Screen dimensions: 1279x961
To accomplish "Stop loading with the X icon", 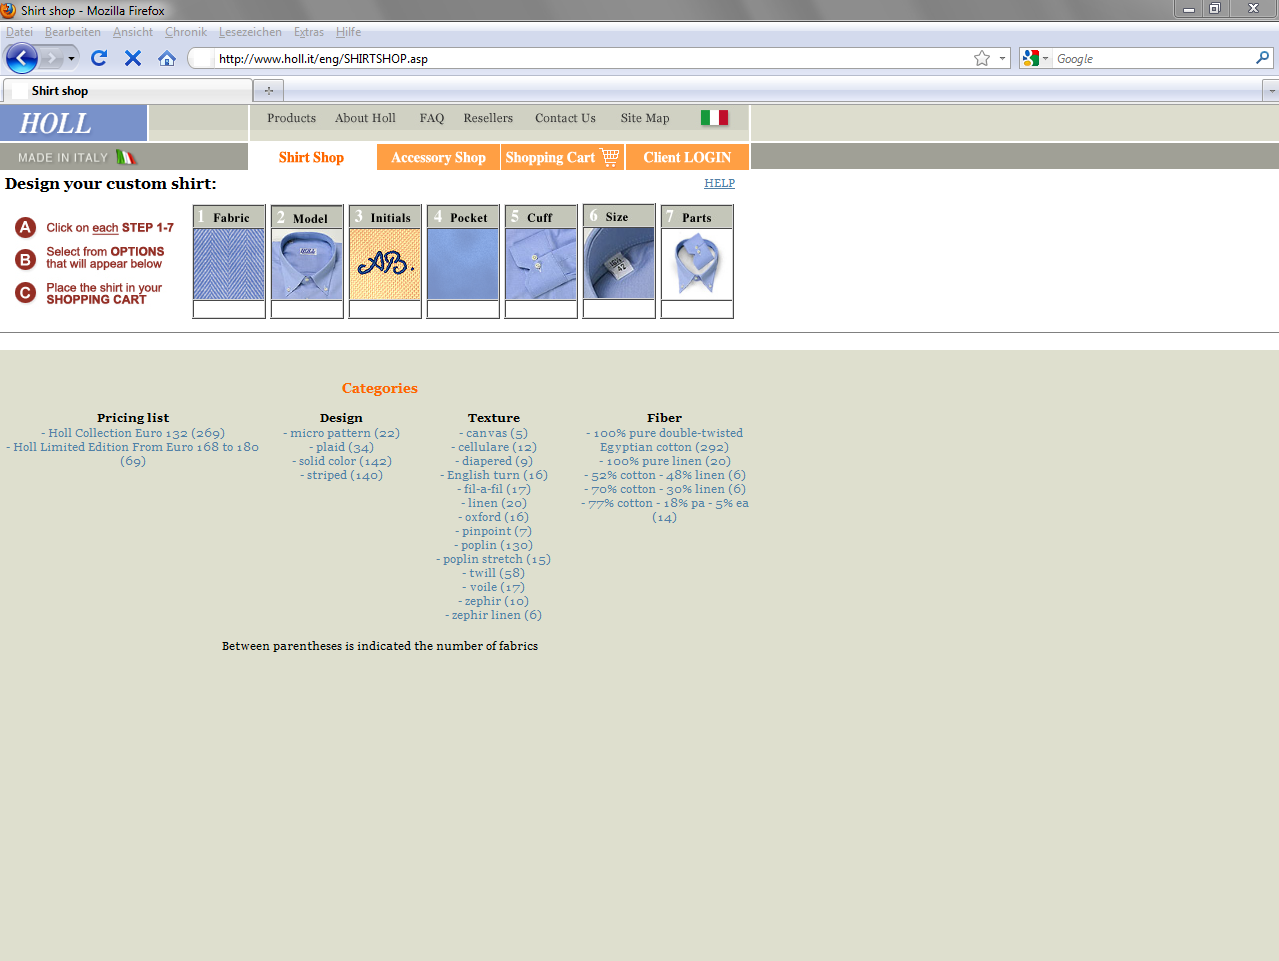I will 133,58.
